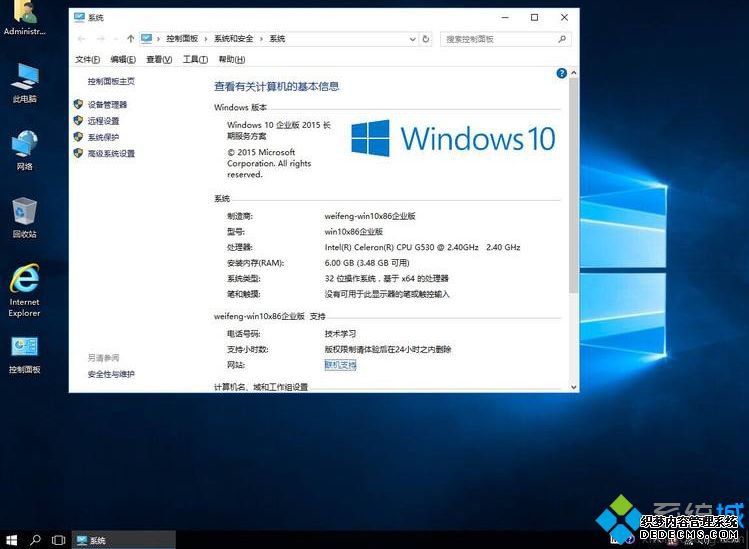Viewport: 749px width, 549px height.
Task: Click the help question mark icon
Action: 562,73
